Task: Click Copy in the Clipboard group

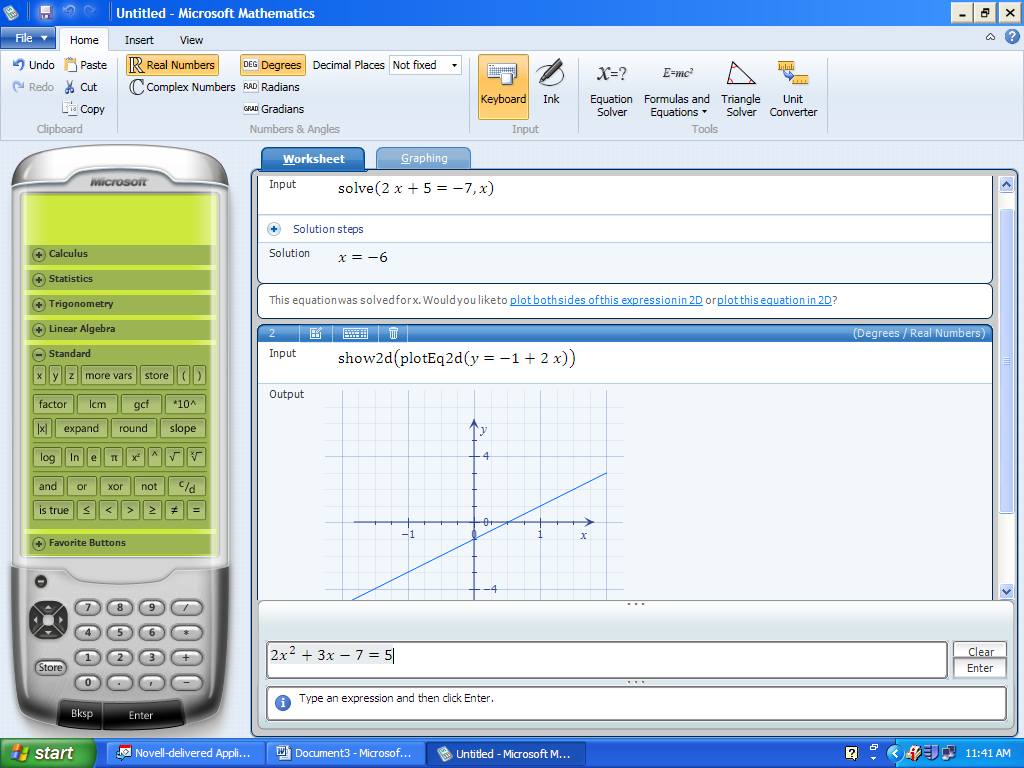Action: tap(84, 109)
